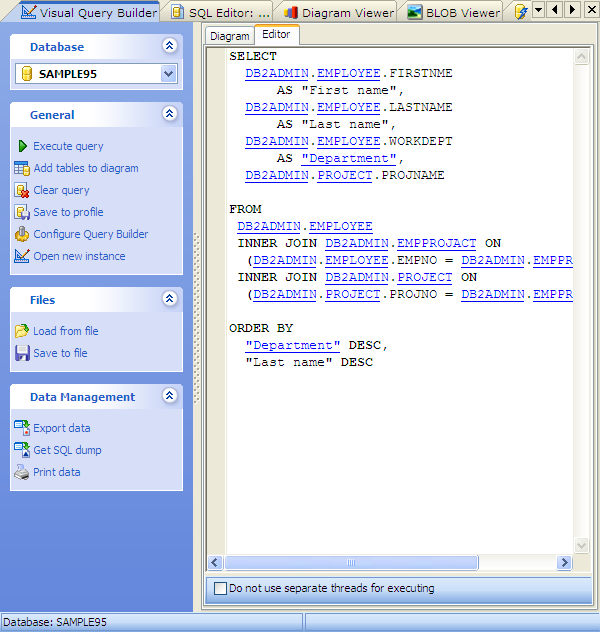Switch to SQL Editor tab
The image size is (600, 632).
220,12
